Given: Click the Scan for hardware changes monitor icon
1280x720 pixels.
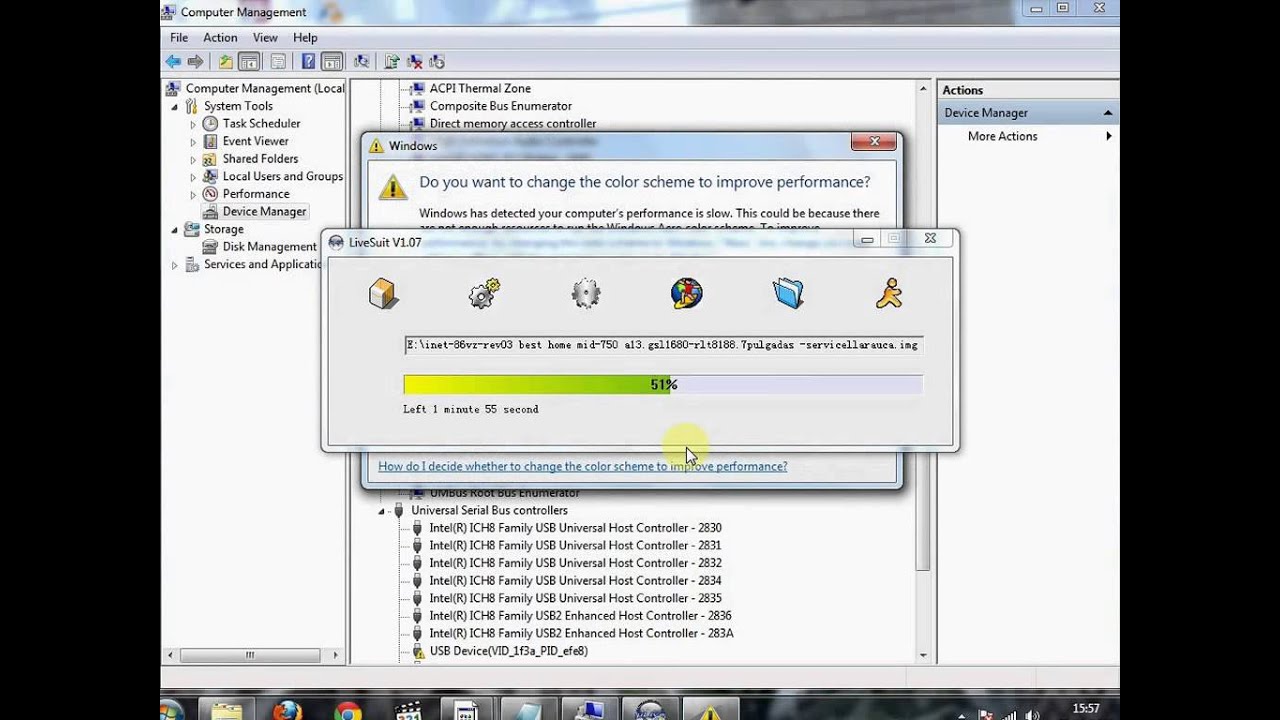Looking at the screenshot, I should 361,62.
